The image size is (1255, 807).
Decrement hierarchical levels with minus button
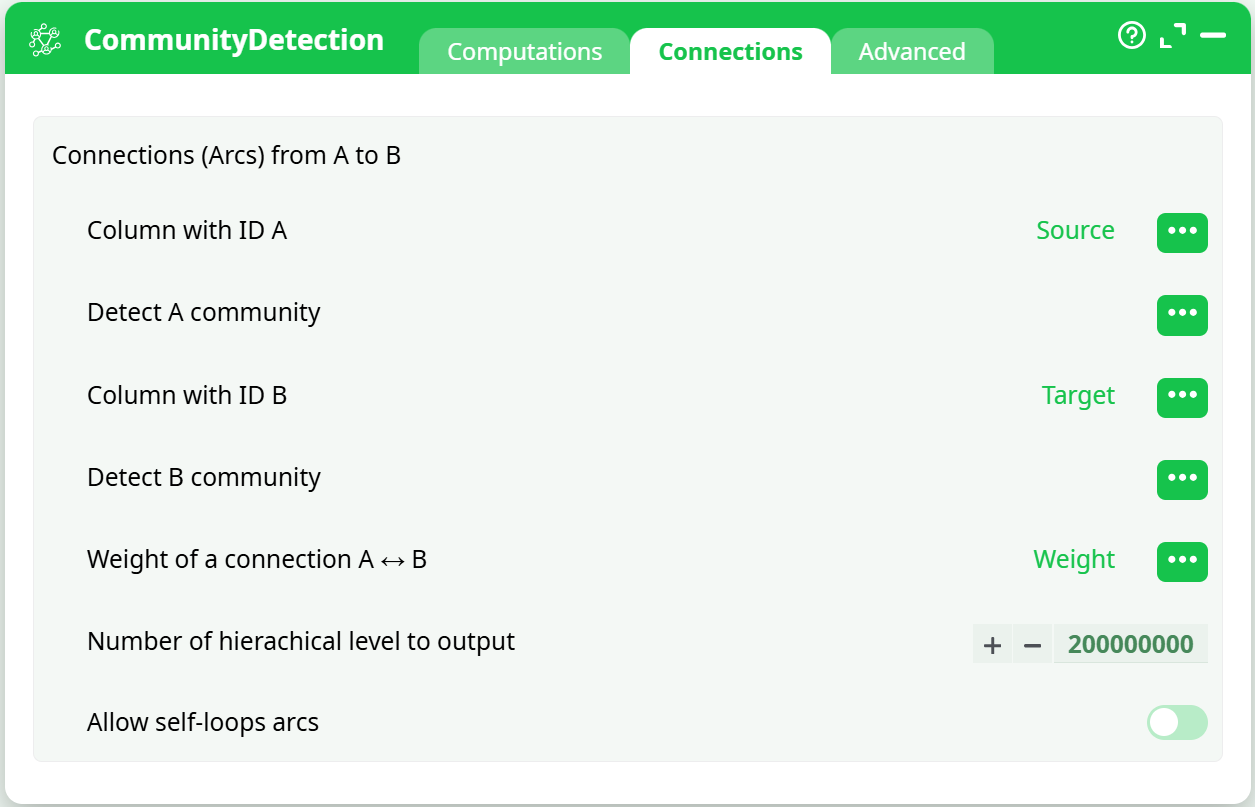click(x=1032, y=643)
